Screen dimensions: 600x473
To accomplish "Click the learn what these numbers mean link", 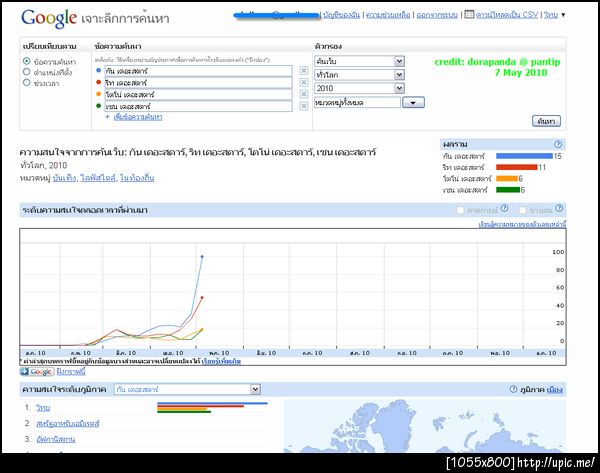I will coord(522,224).
